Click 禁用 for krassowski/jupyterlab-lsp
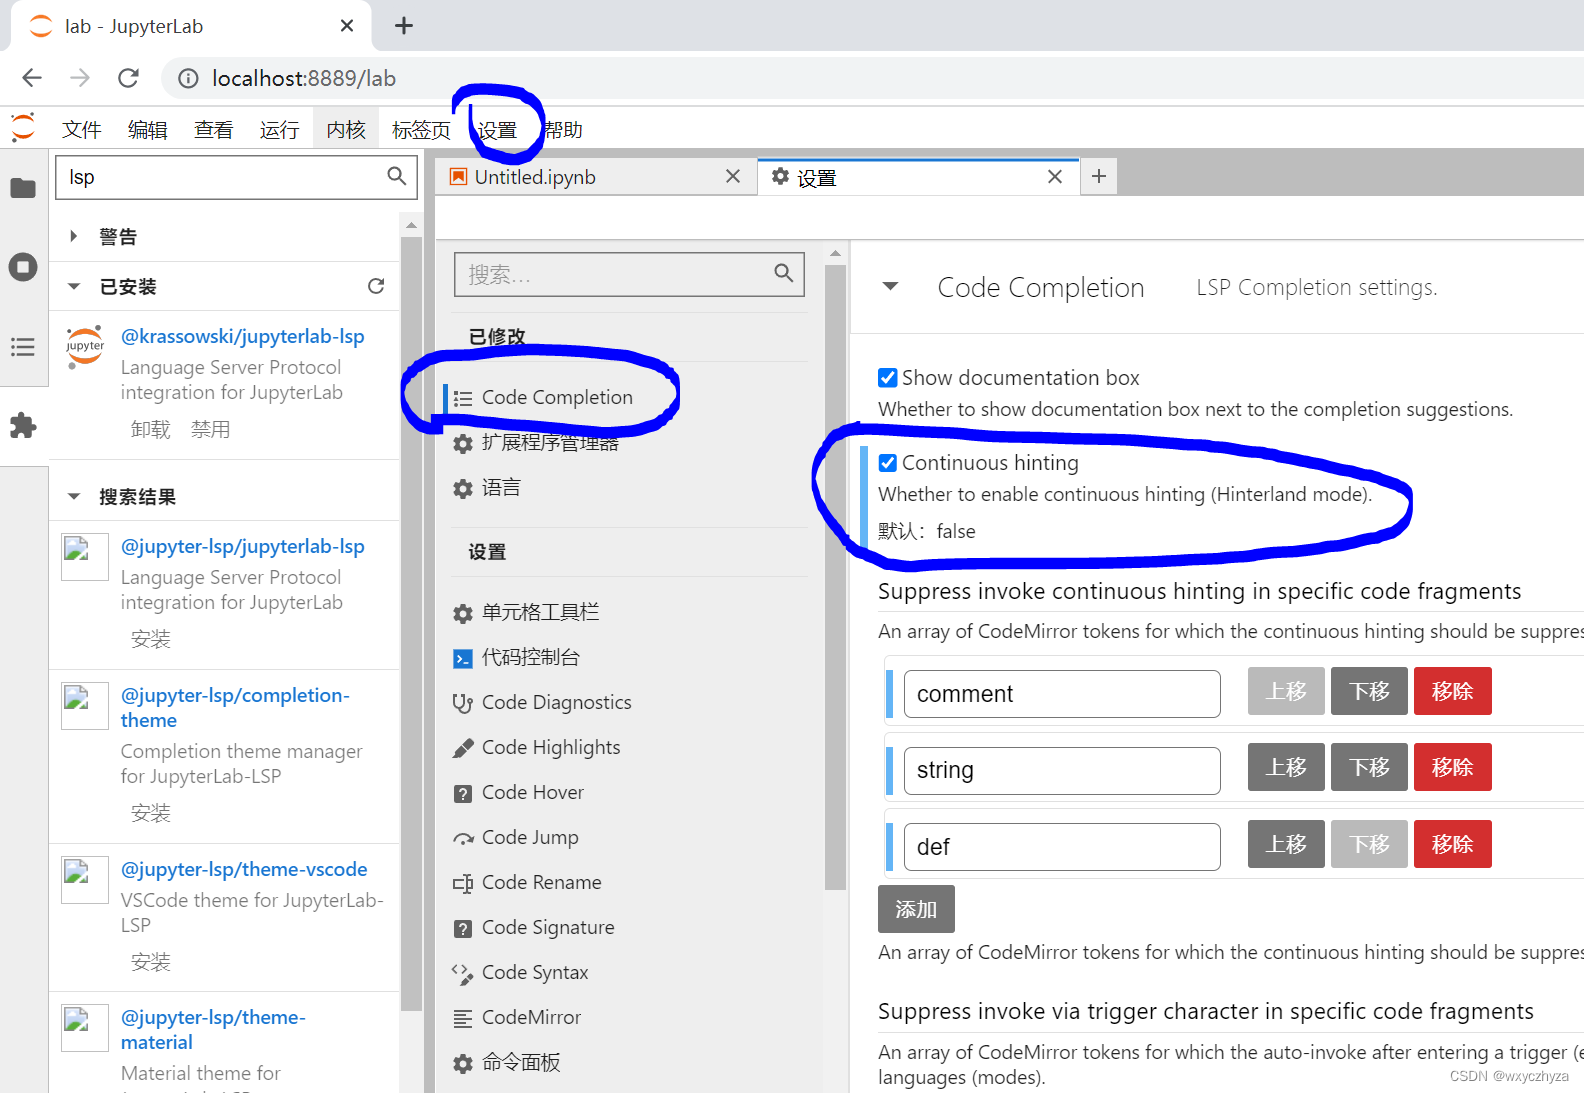The height and width of the screenshot is (1093, 1584). [211, 429]
